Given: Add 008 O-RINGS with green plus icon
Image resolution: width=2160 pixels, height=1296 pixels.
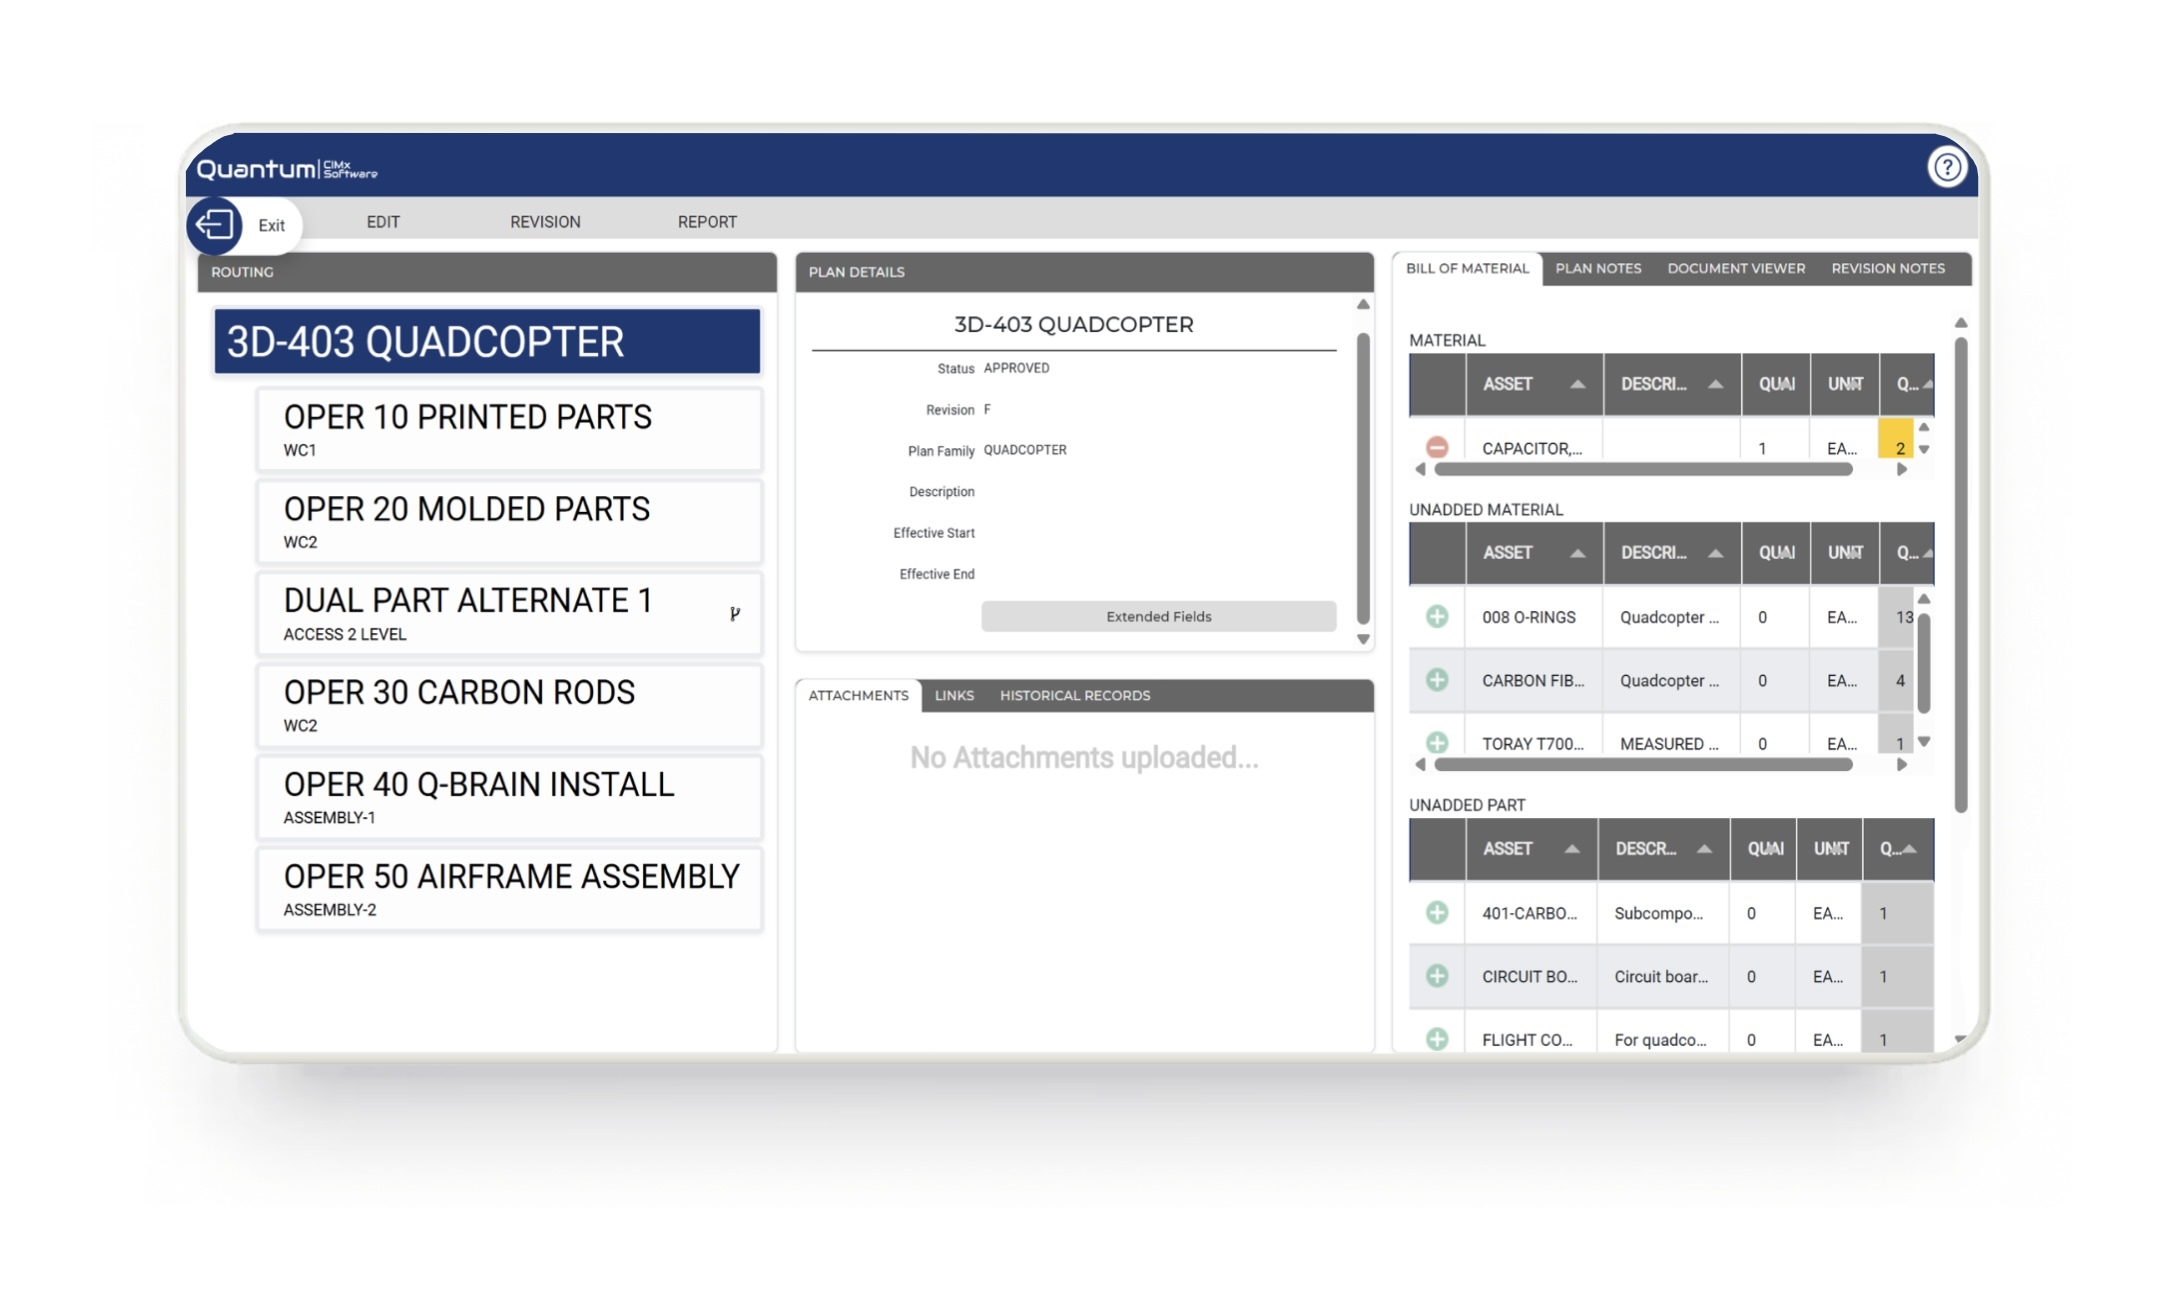Looking at the screenshot, I should (x=1436, y=616).
